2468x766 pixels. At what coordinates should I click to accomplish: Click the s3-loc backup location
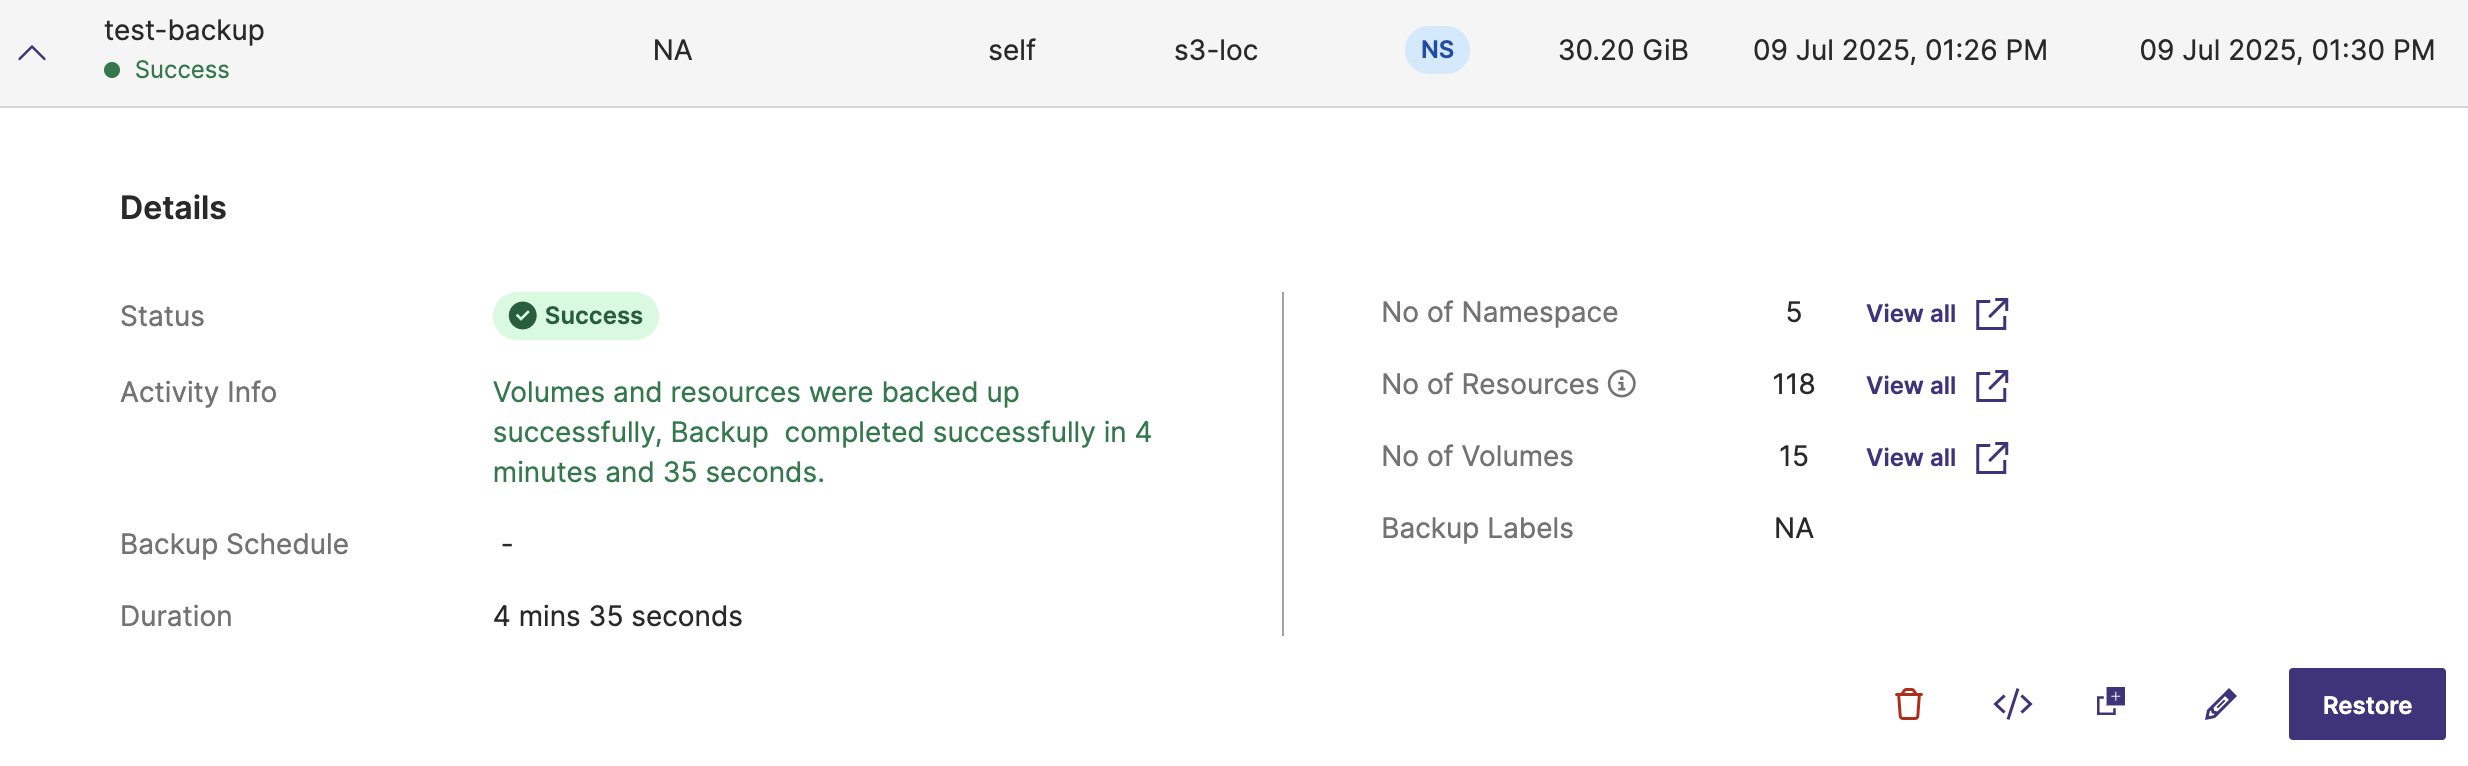point(1215,50)
